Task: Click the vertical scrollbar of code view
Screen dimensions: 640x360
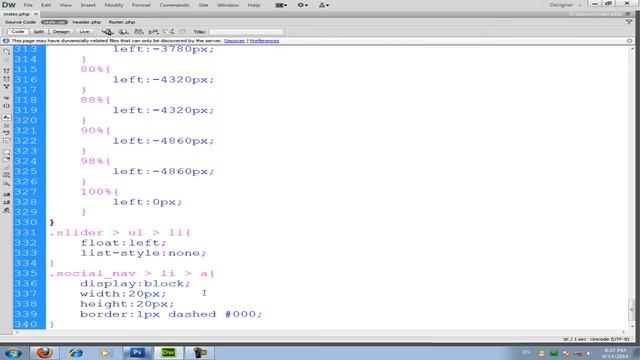Action: pos(631,188)
